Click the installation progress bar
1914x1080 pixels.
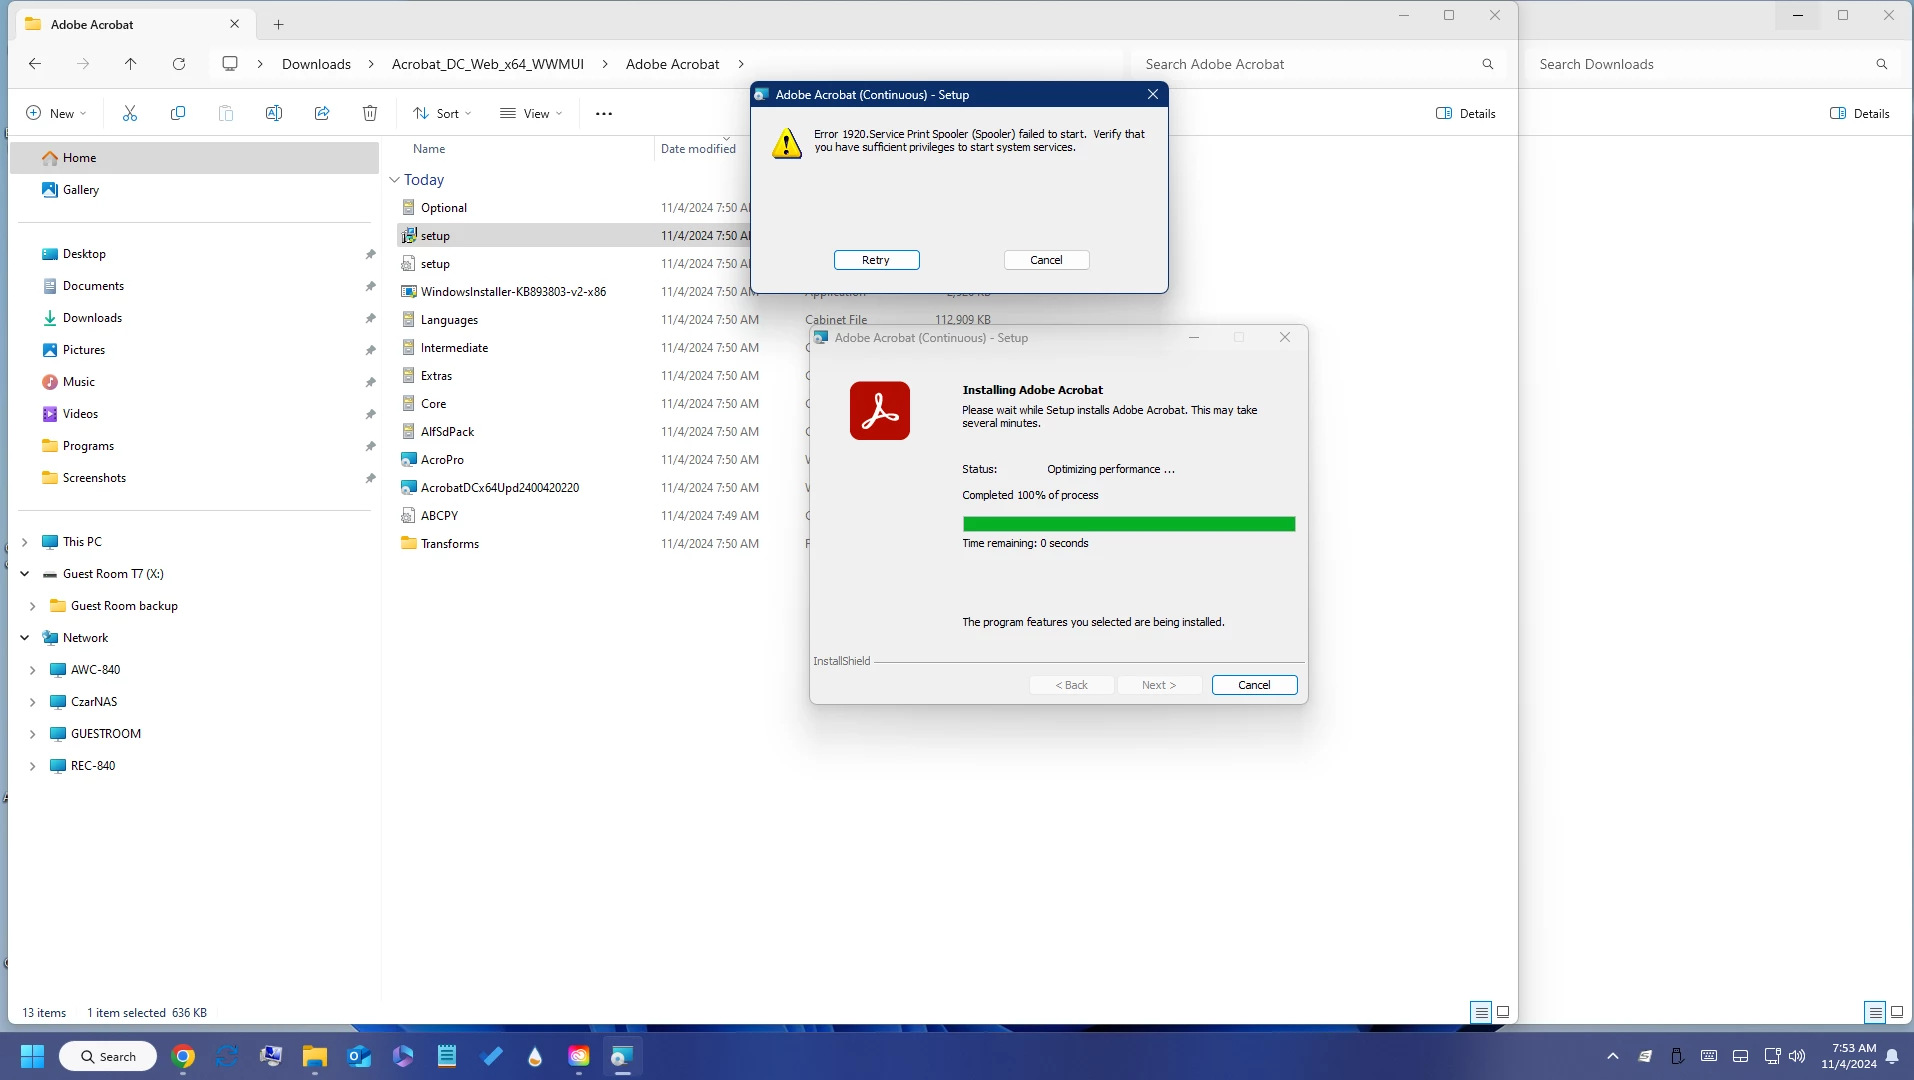pyautogui.click(x=1129, y=524)
